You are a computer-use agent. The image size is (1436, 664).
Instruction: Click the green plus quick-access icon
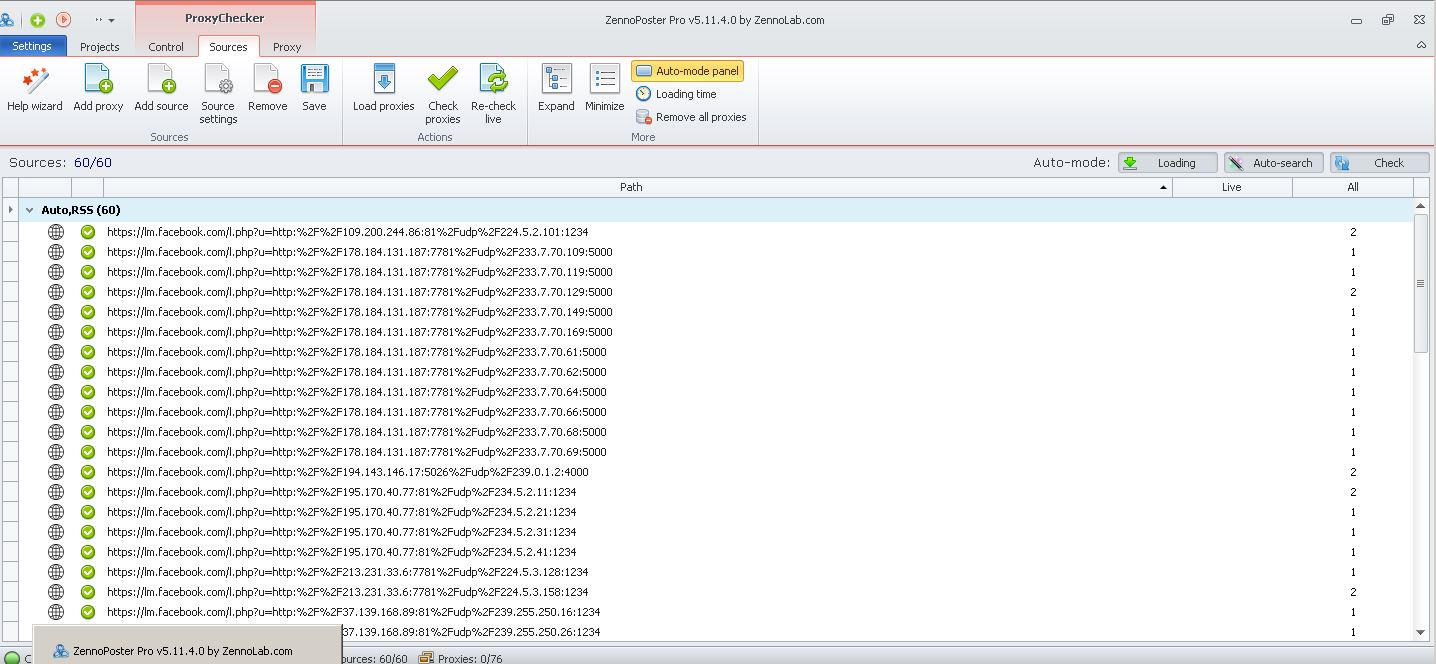pos(37,20)
